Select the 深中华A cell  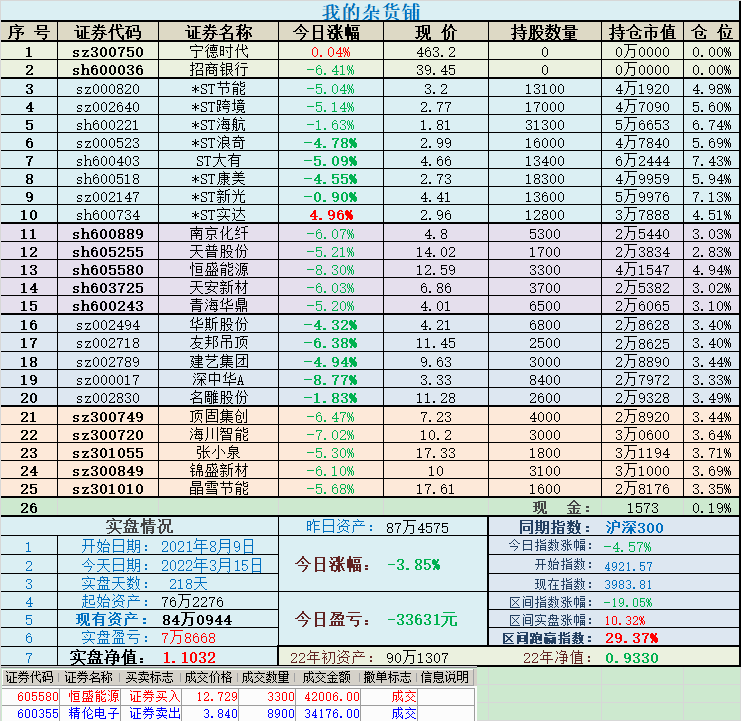click(218, 379)
